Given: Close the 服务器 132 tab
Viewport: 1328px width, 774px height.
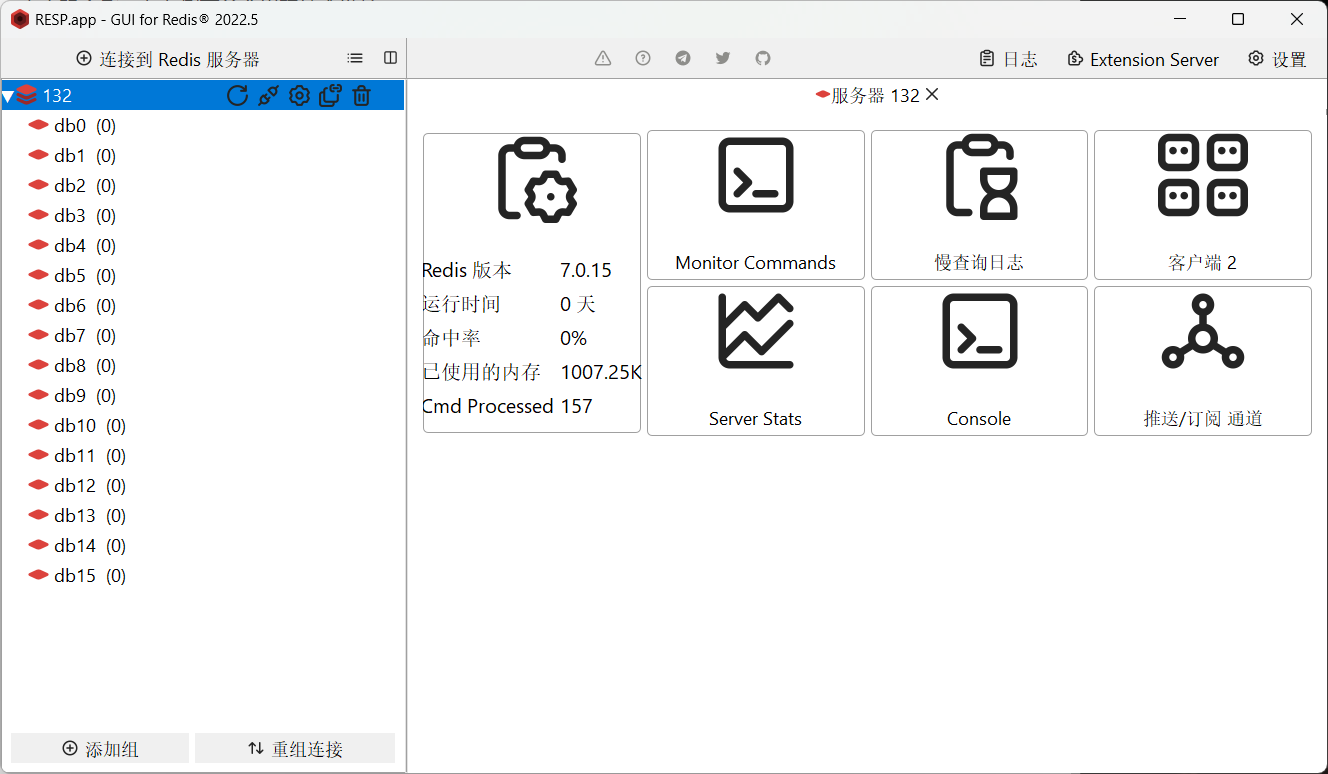Looking at the screenshot, I should click(932, 94).
